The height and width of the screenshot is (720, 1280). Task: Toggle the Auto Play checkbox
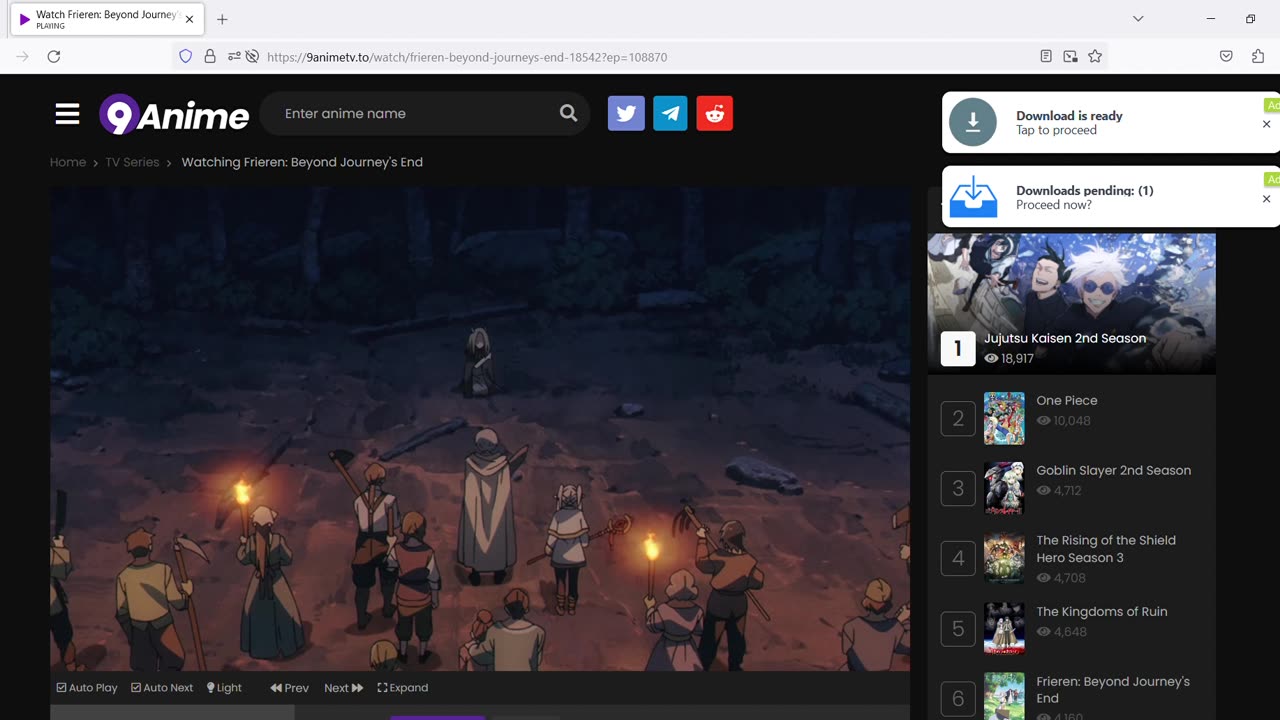point(87,688)
